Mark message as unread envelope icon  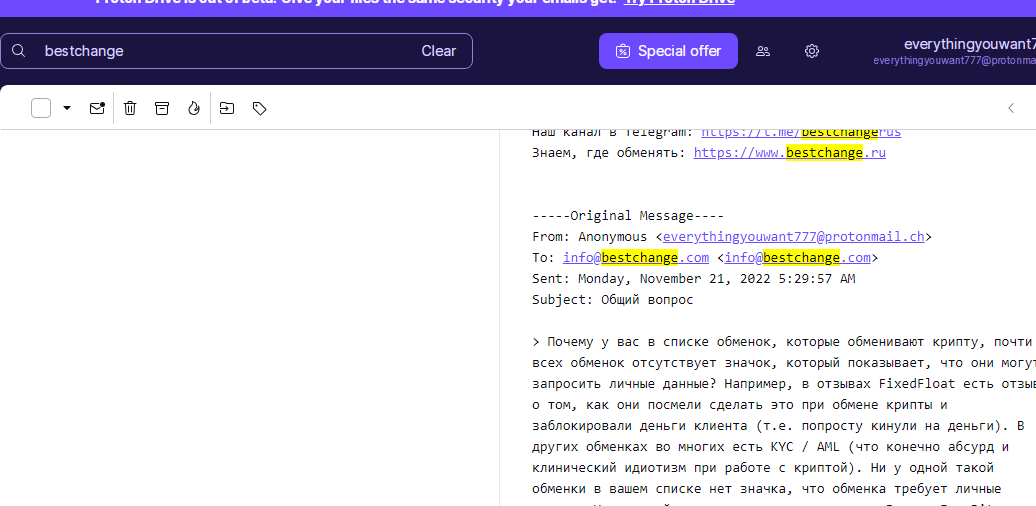97,108
